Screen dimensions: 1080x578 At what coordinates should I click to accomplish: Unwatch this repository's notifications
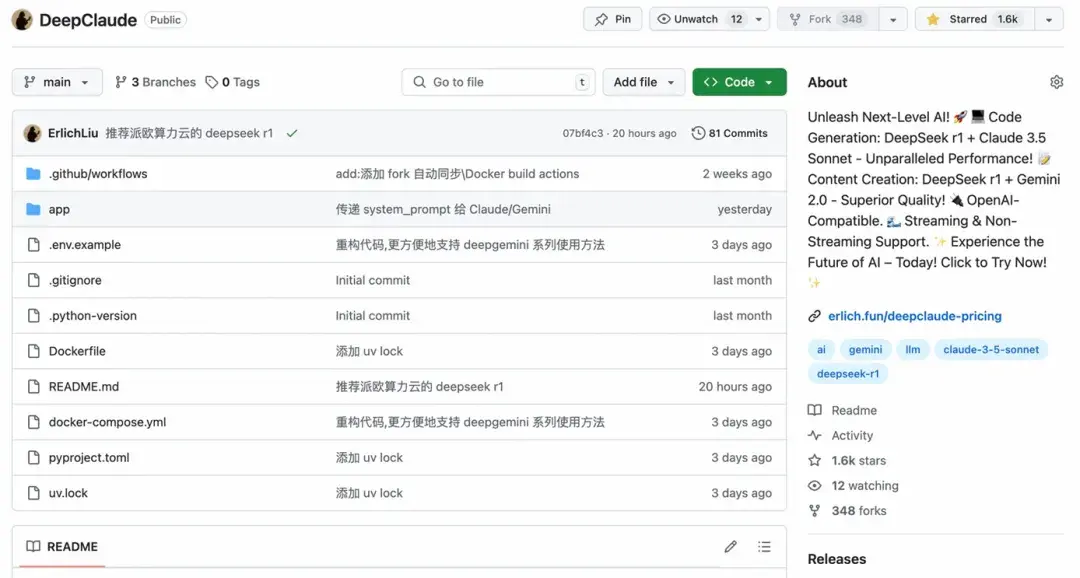(x=695, y=18)
